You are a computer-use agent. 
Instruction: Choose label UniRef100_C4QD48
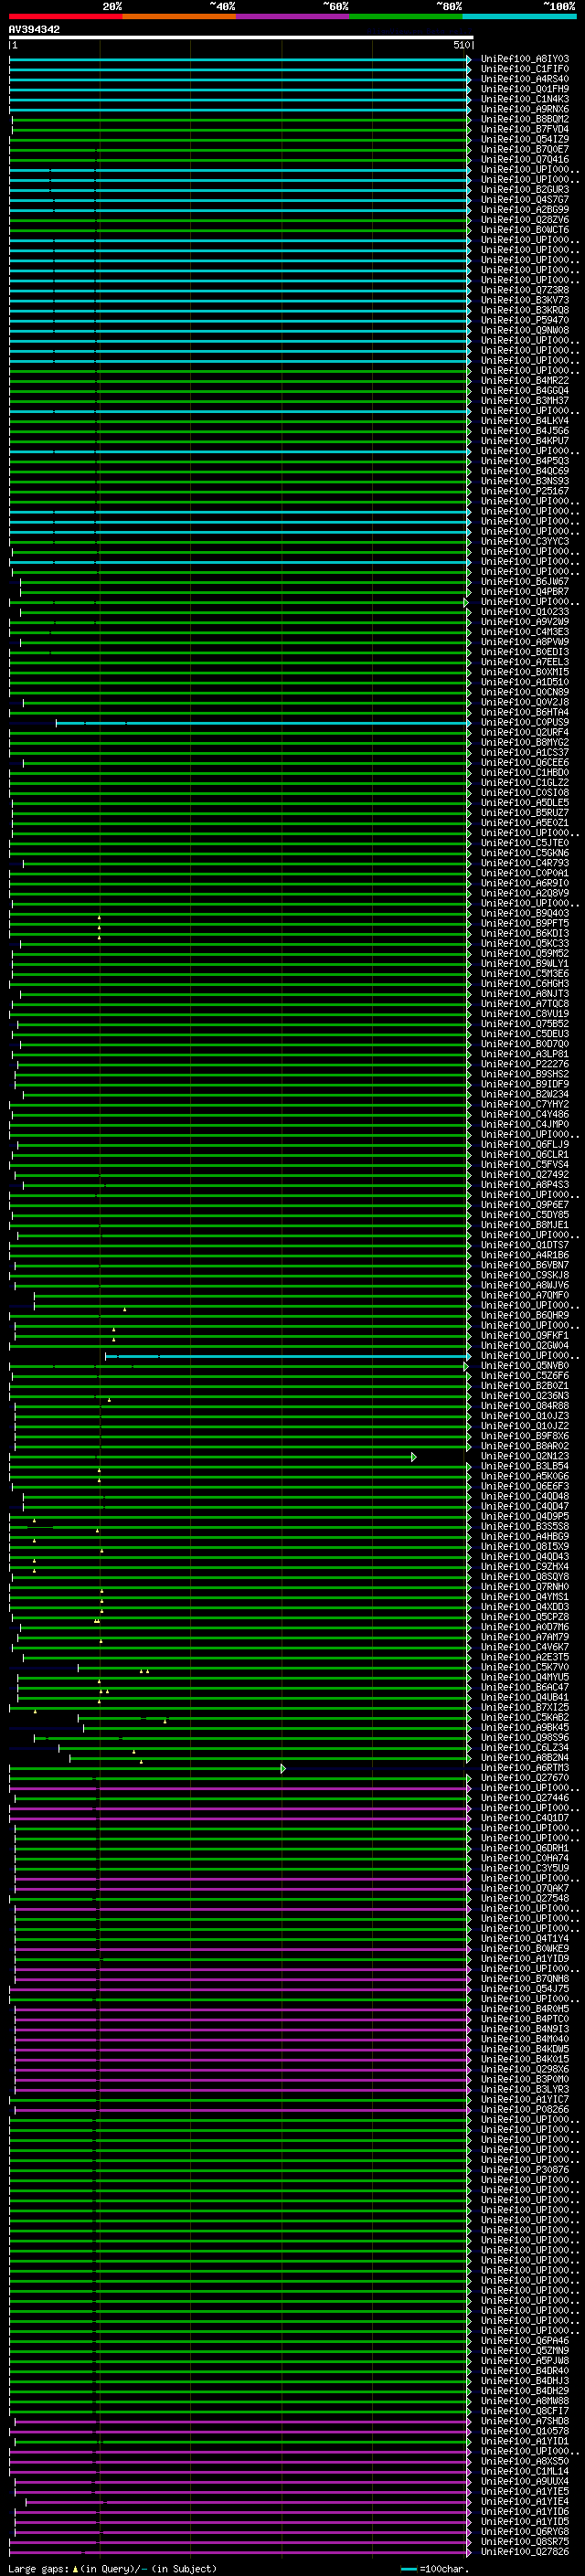pos(525,1497)
